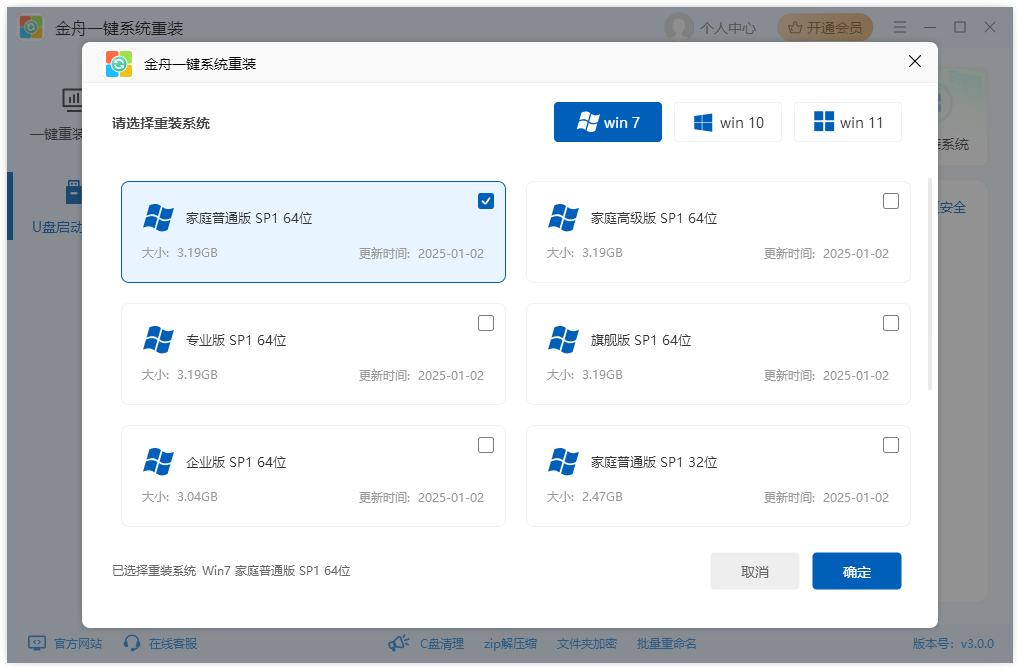Minimize the main window

coord(930,27)
